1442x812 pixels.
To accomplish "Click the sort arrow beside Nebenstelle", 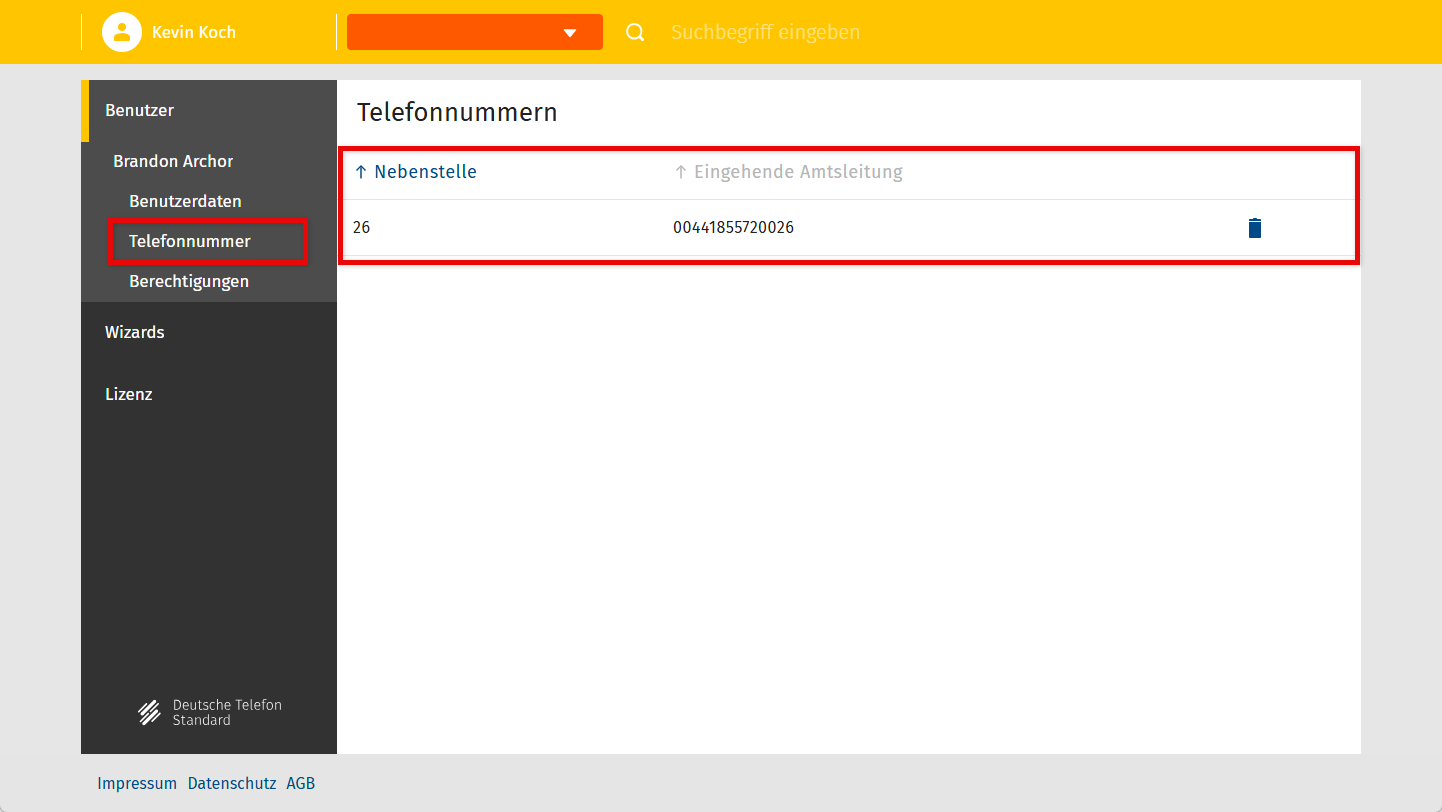I will (x=361, y=172).
